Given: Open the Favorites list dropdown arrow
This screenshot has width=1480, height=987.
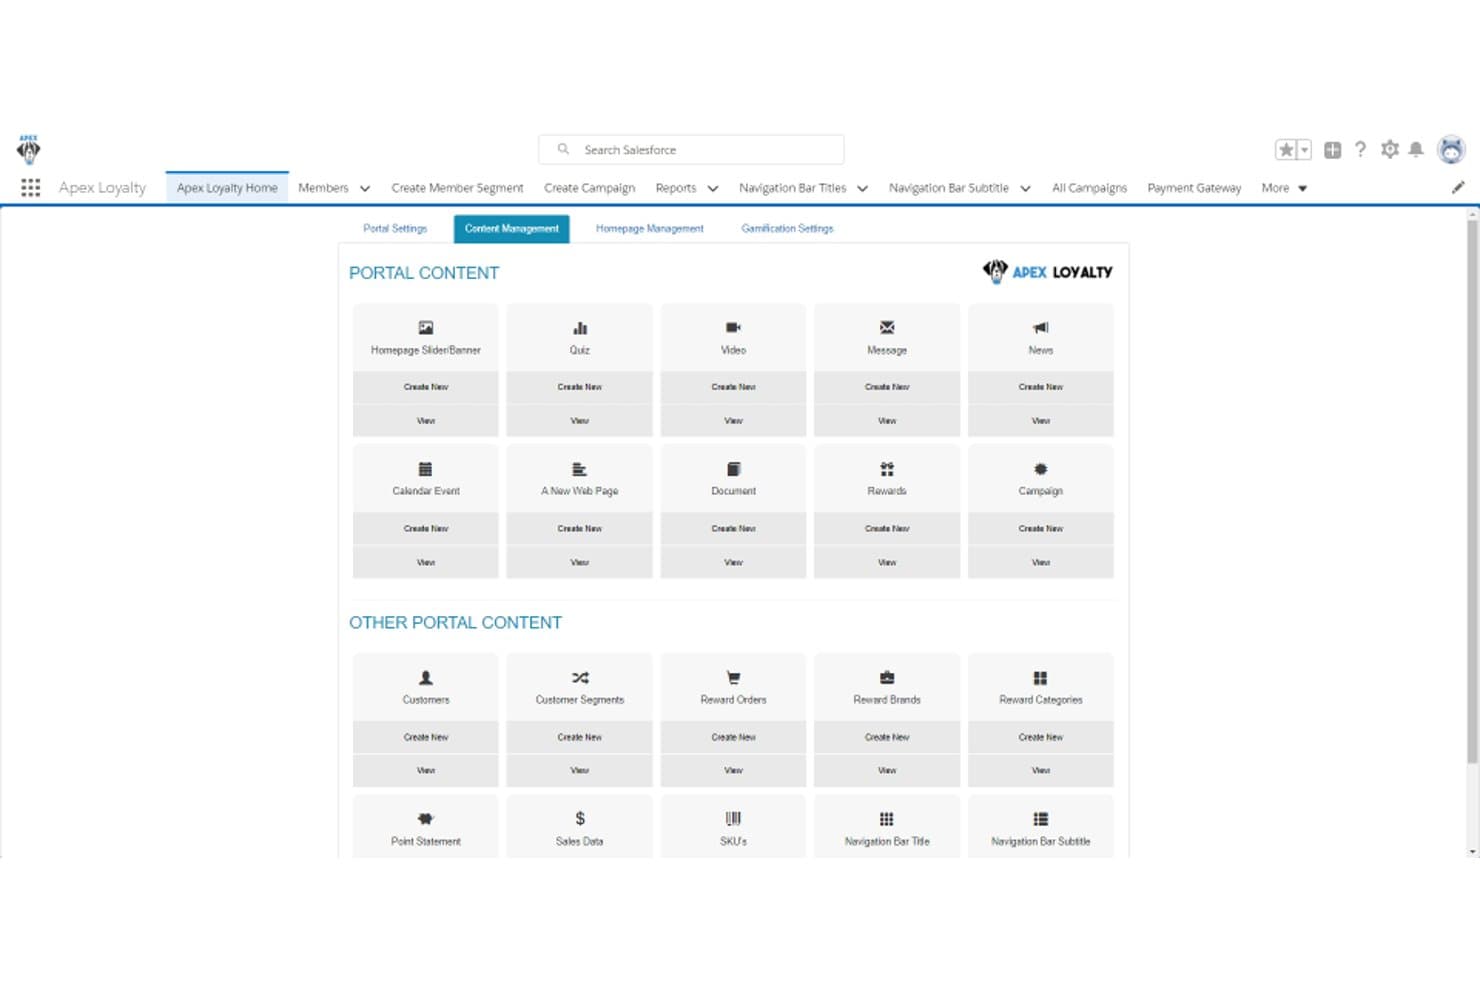Looking at the screenshot, I should pos(1304,150).
